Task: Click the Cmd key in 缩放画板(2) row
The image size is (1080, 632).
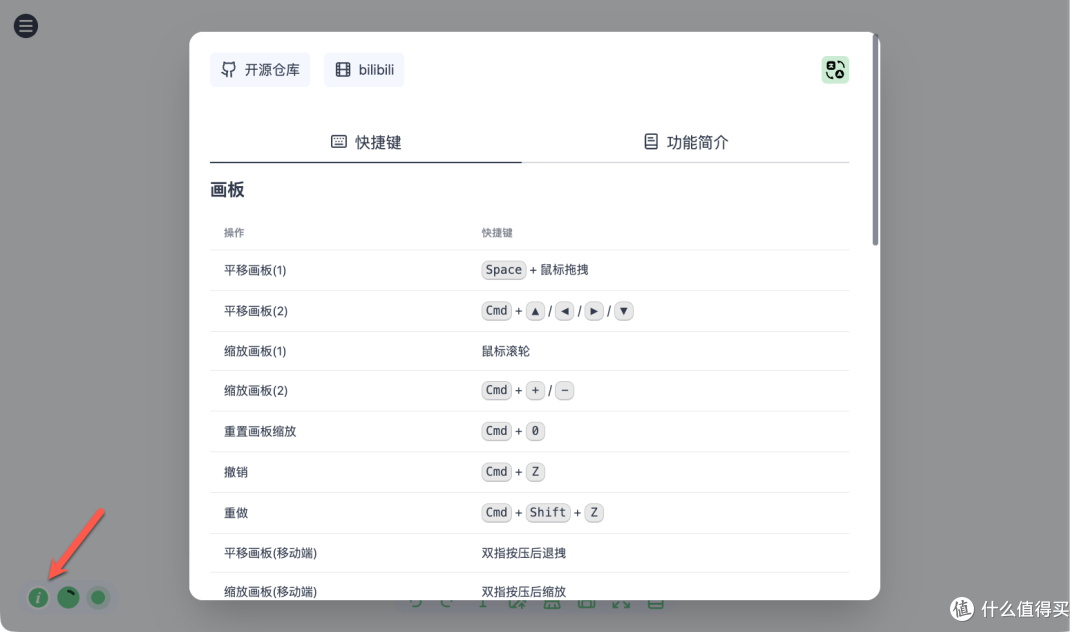Action: click(497, 390)
